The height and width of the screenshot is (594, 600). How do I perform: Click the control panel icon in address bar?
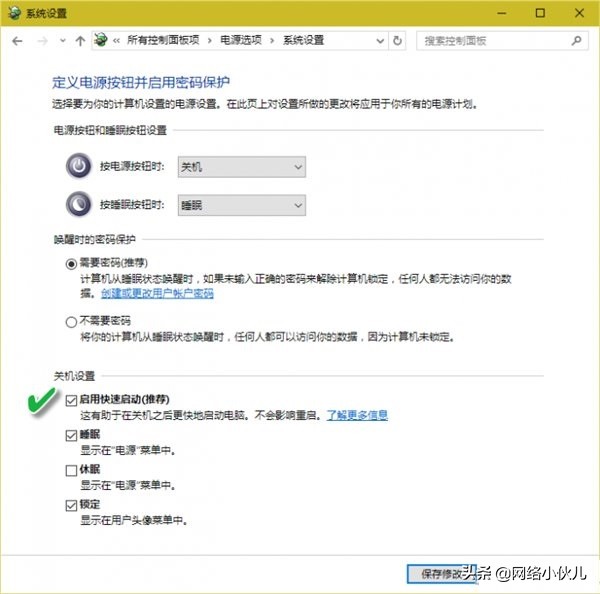coord(101,40)
